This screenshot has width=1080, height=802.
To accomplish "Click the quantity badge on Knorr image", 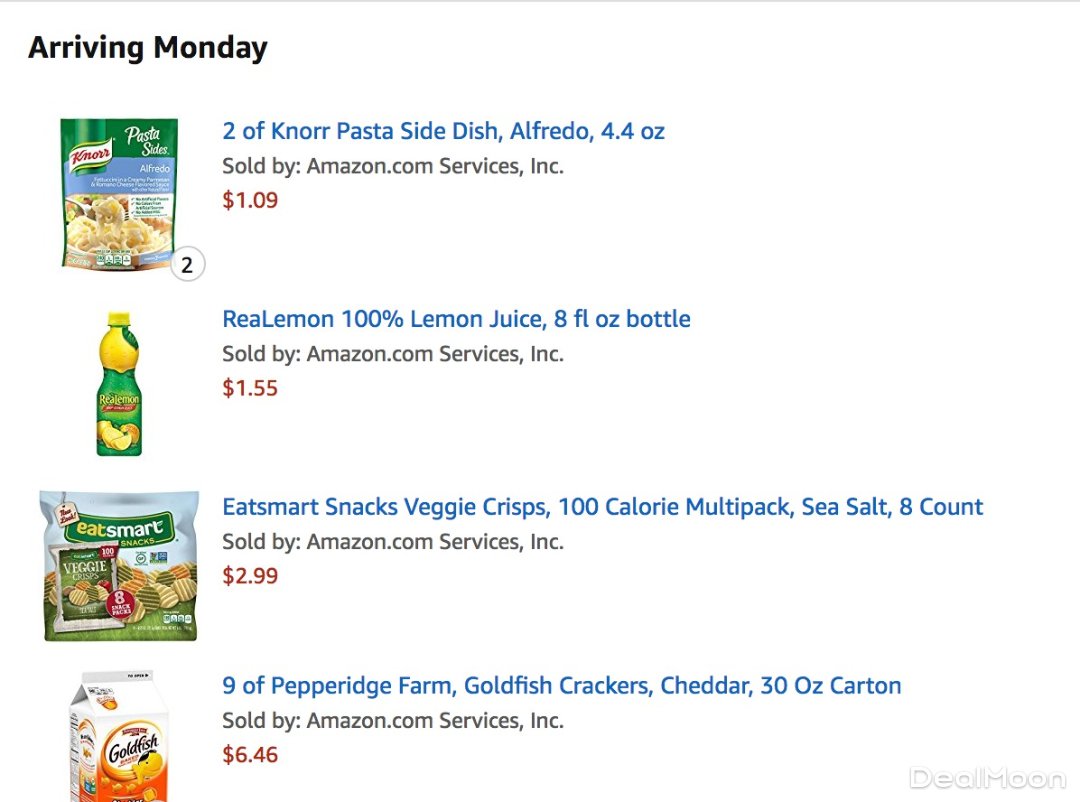I will (x=187, y=266).
